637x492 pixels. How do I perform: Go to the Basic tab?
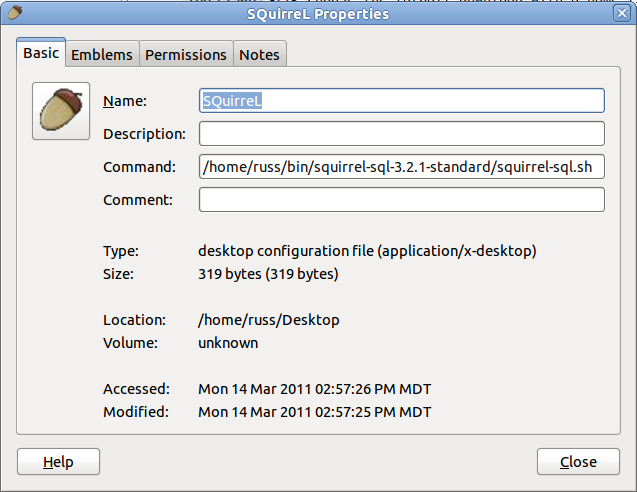(x=41, y=53)
